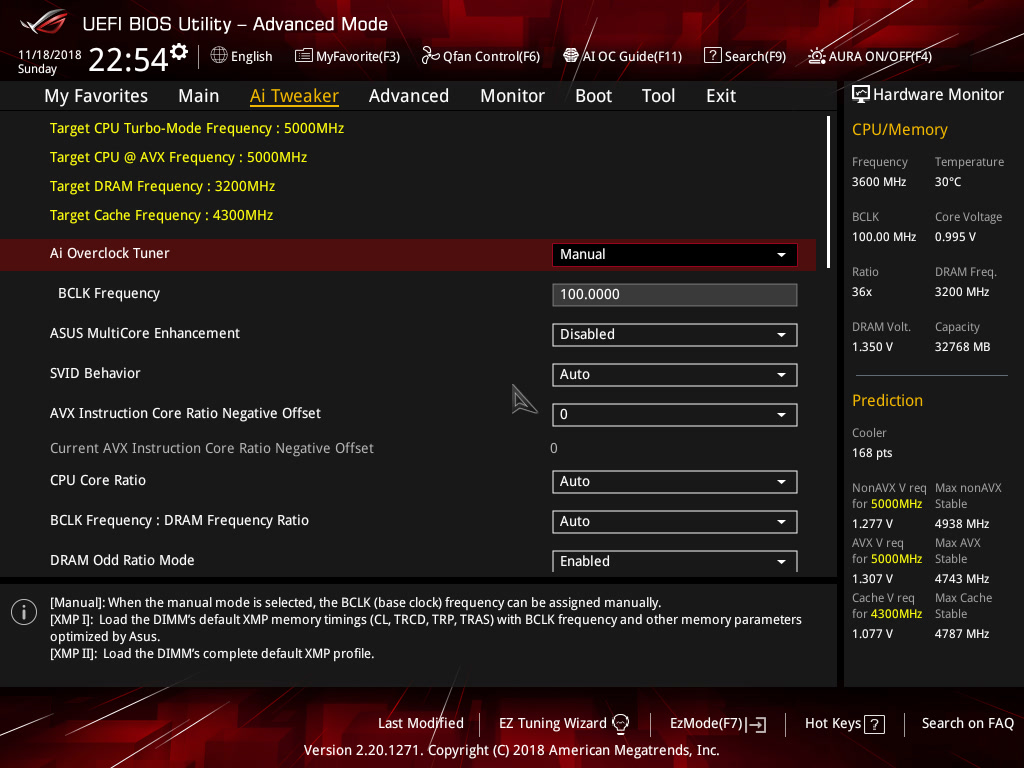Click Target CPU @ AVX Frequency text
Image resolution: width=1024 pixels, height=768 pixels.
click(x=178, y=157)
